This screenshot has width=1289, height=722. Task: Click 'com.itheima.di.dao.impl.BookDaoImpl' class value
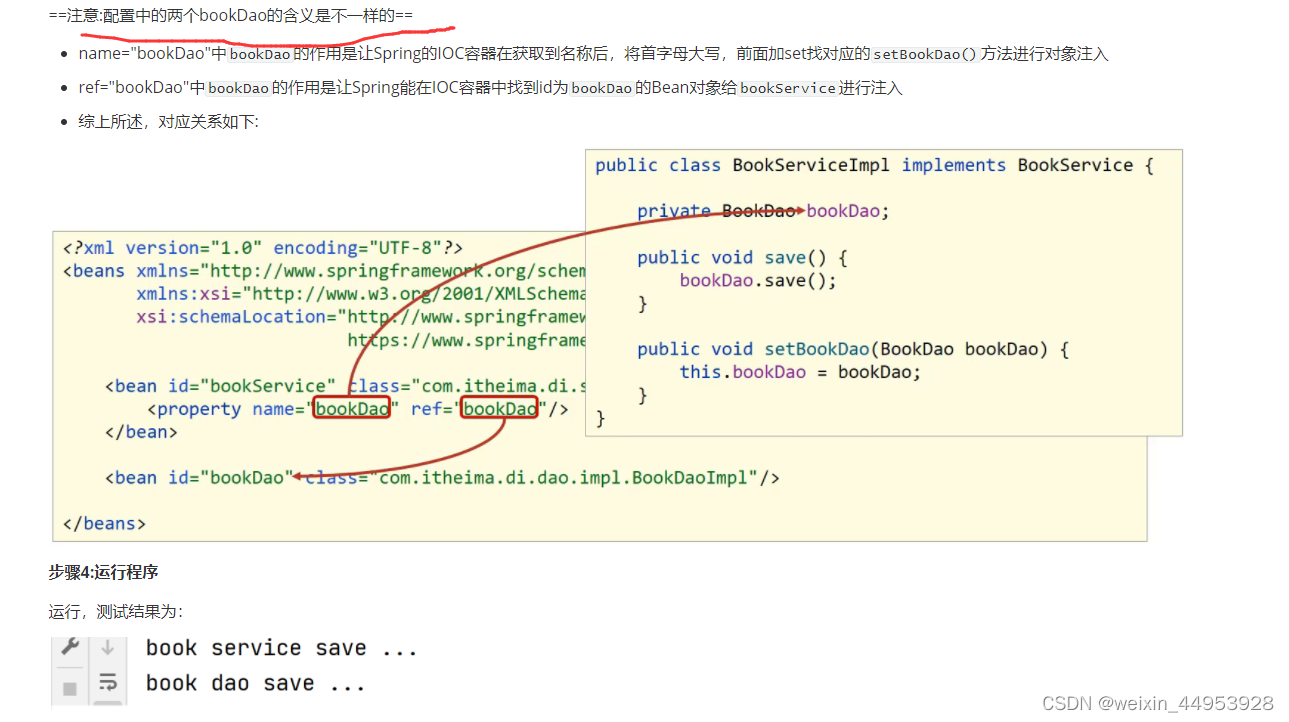pos(563,478)
